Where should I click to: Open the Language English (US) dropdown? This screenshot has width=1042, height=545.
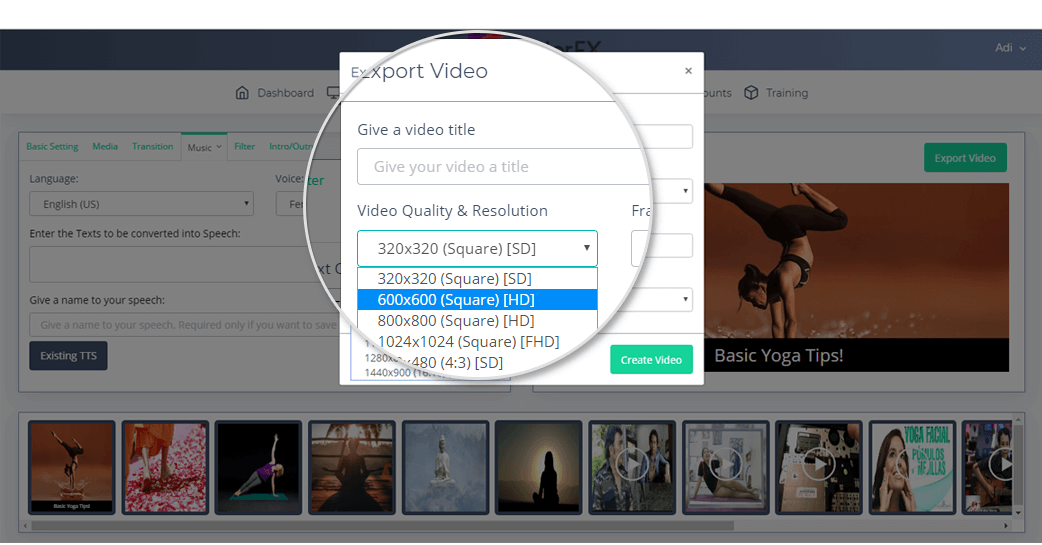pos(142,204)
